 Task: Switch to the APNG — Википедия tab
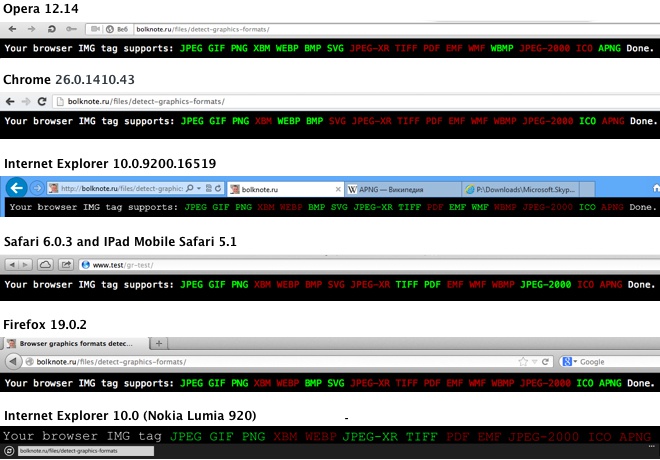(x=403, y=189)
